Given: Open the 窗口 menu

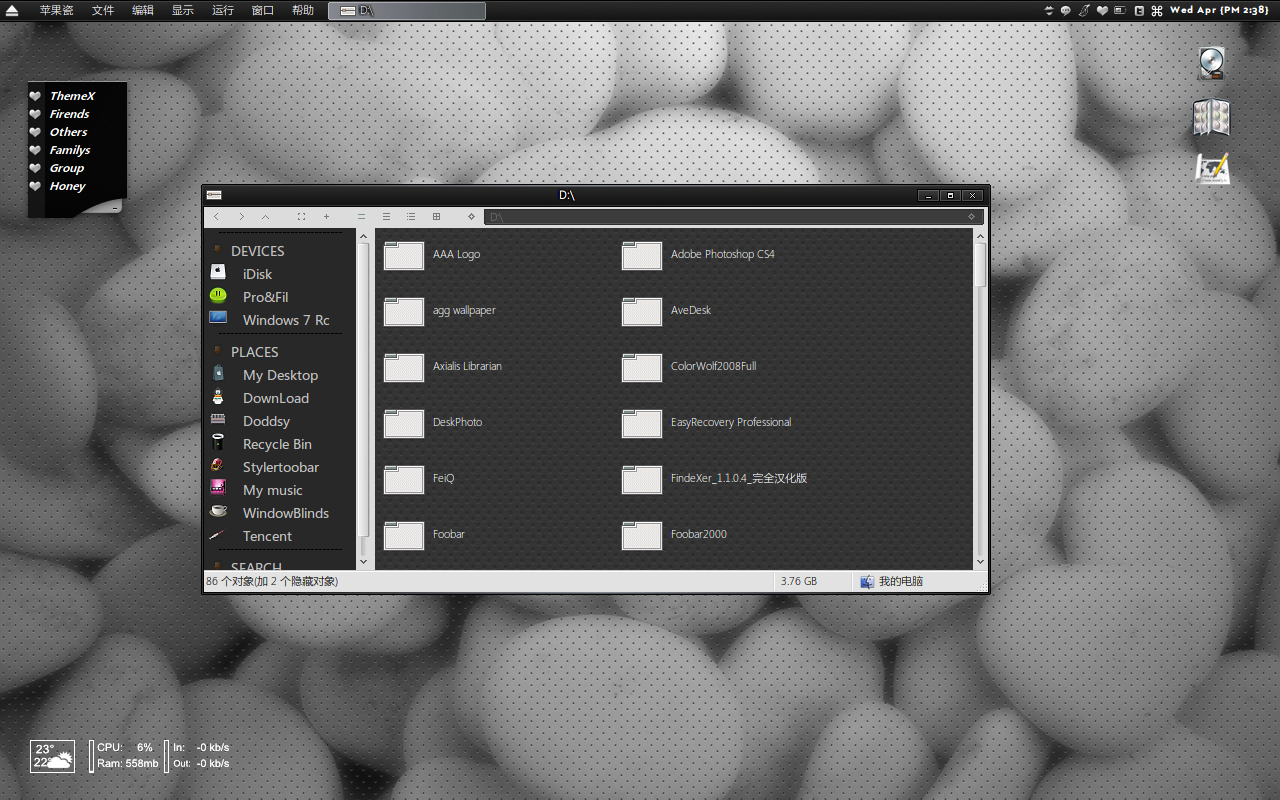Looking at the screenshot, I should (x=263, y=10).
